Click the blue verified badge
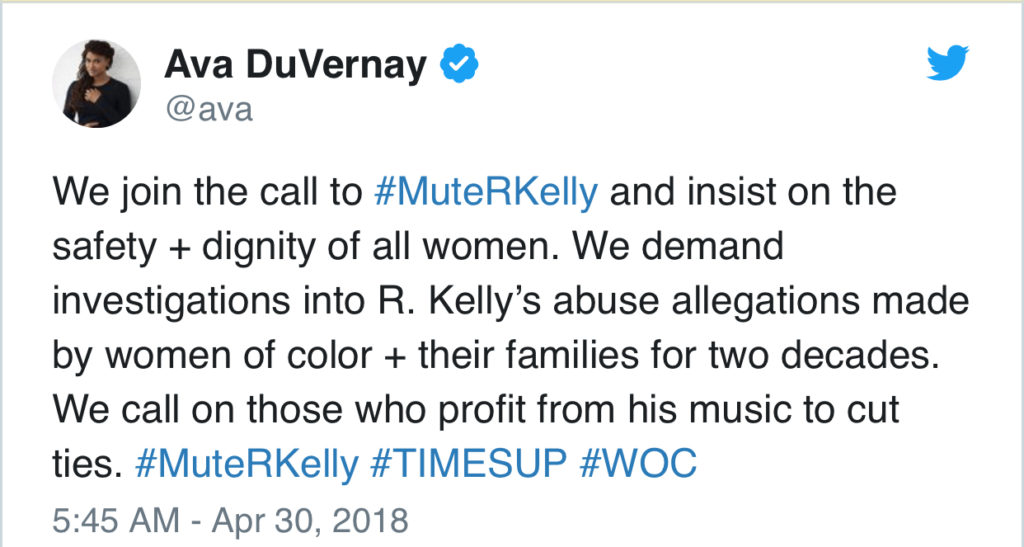This screenshot has width=1024, height=547. pos(461,66)
